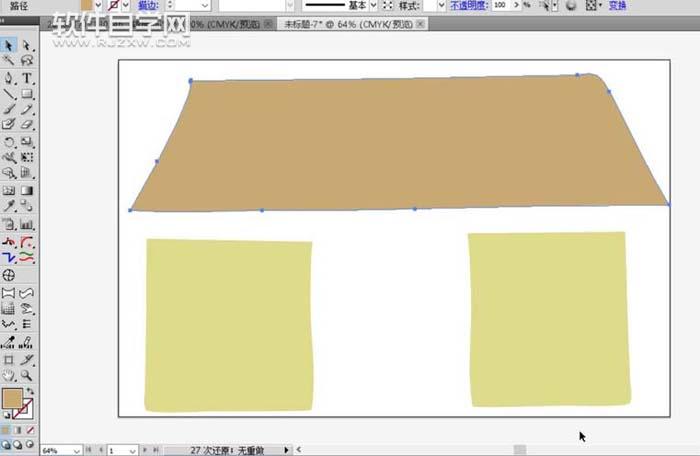Open the fill color swatch in control bar
Viewport: 700px width, 456px height.
pyautogui.click(x=87, y=5)
